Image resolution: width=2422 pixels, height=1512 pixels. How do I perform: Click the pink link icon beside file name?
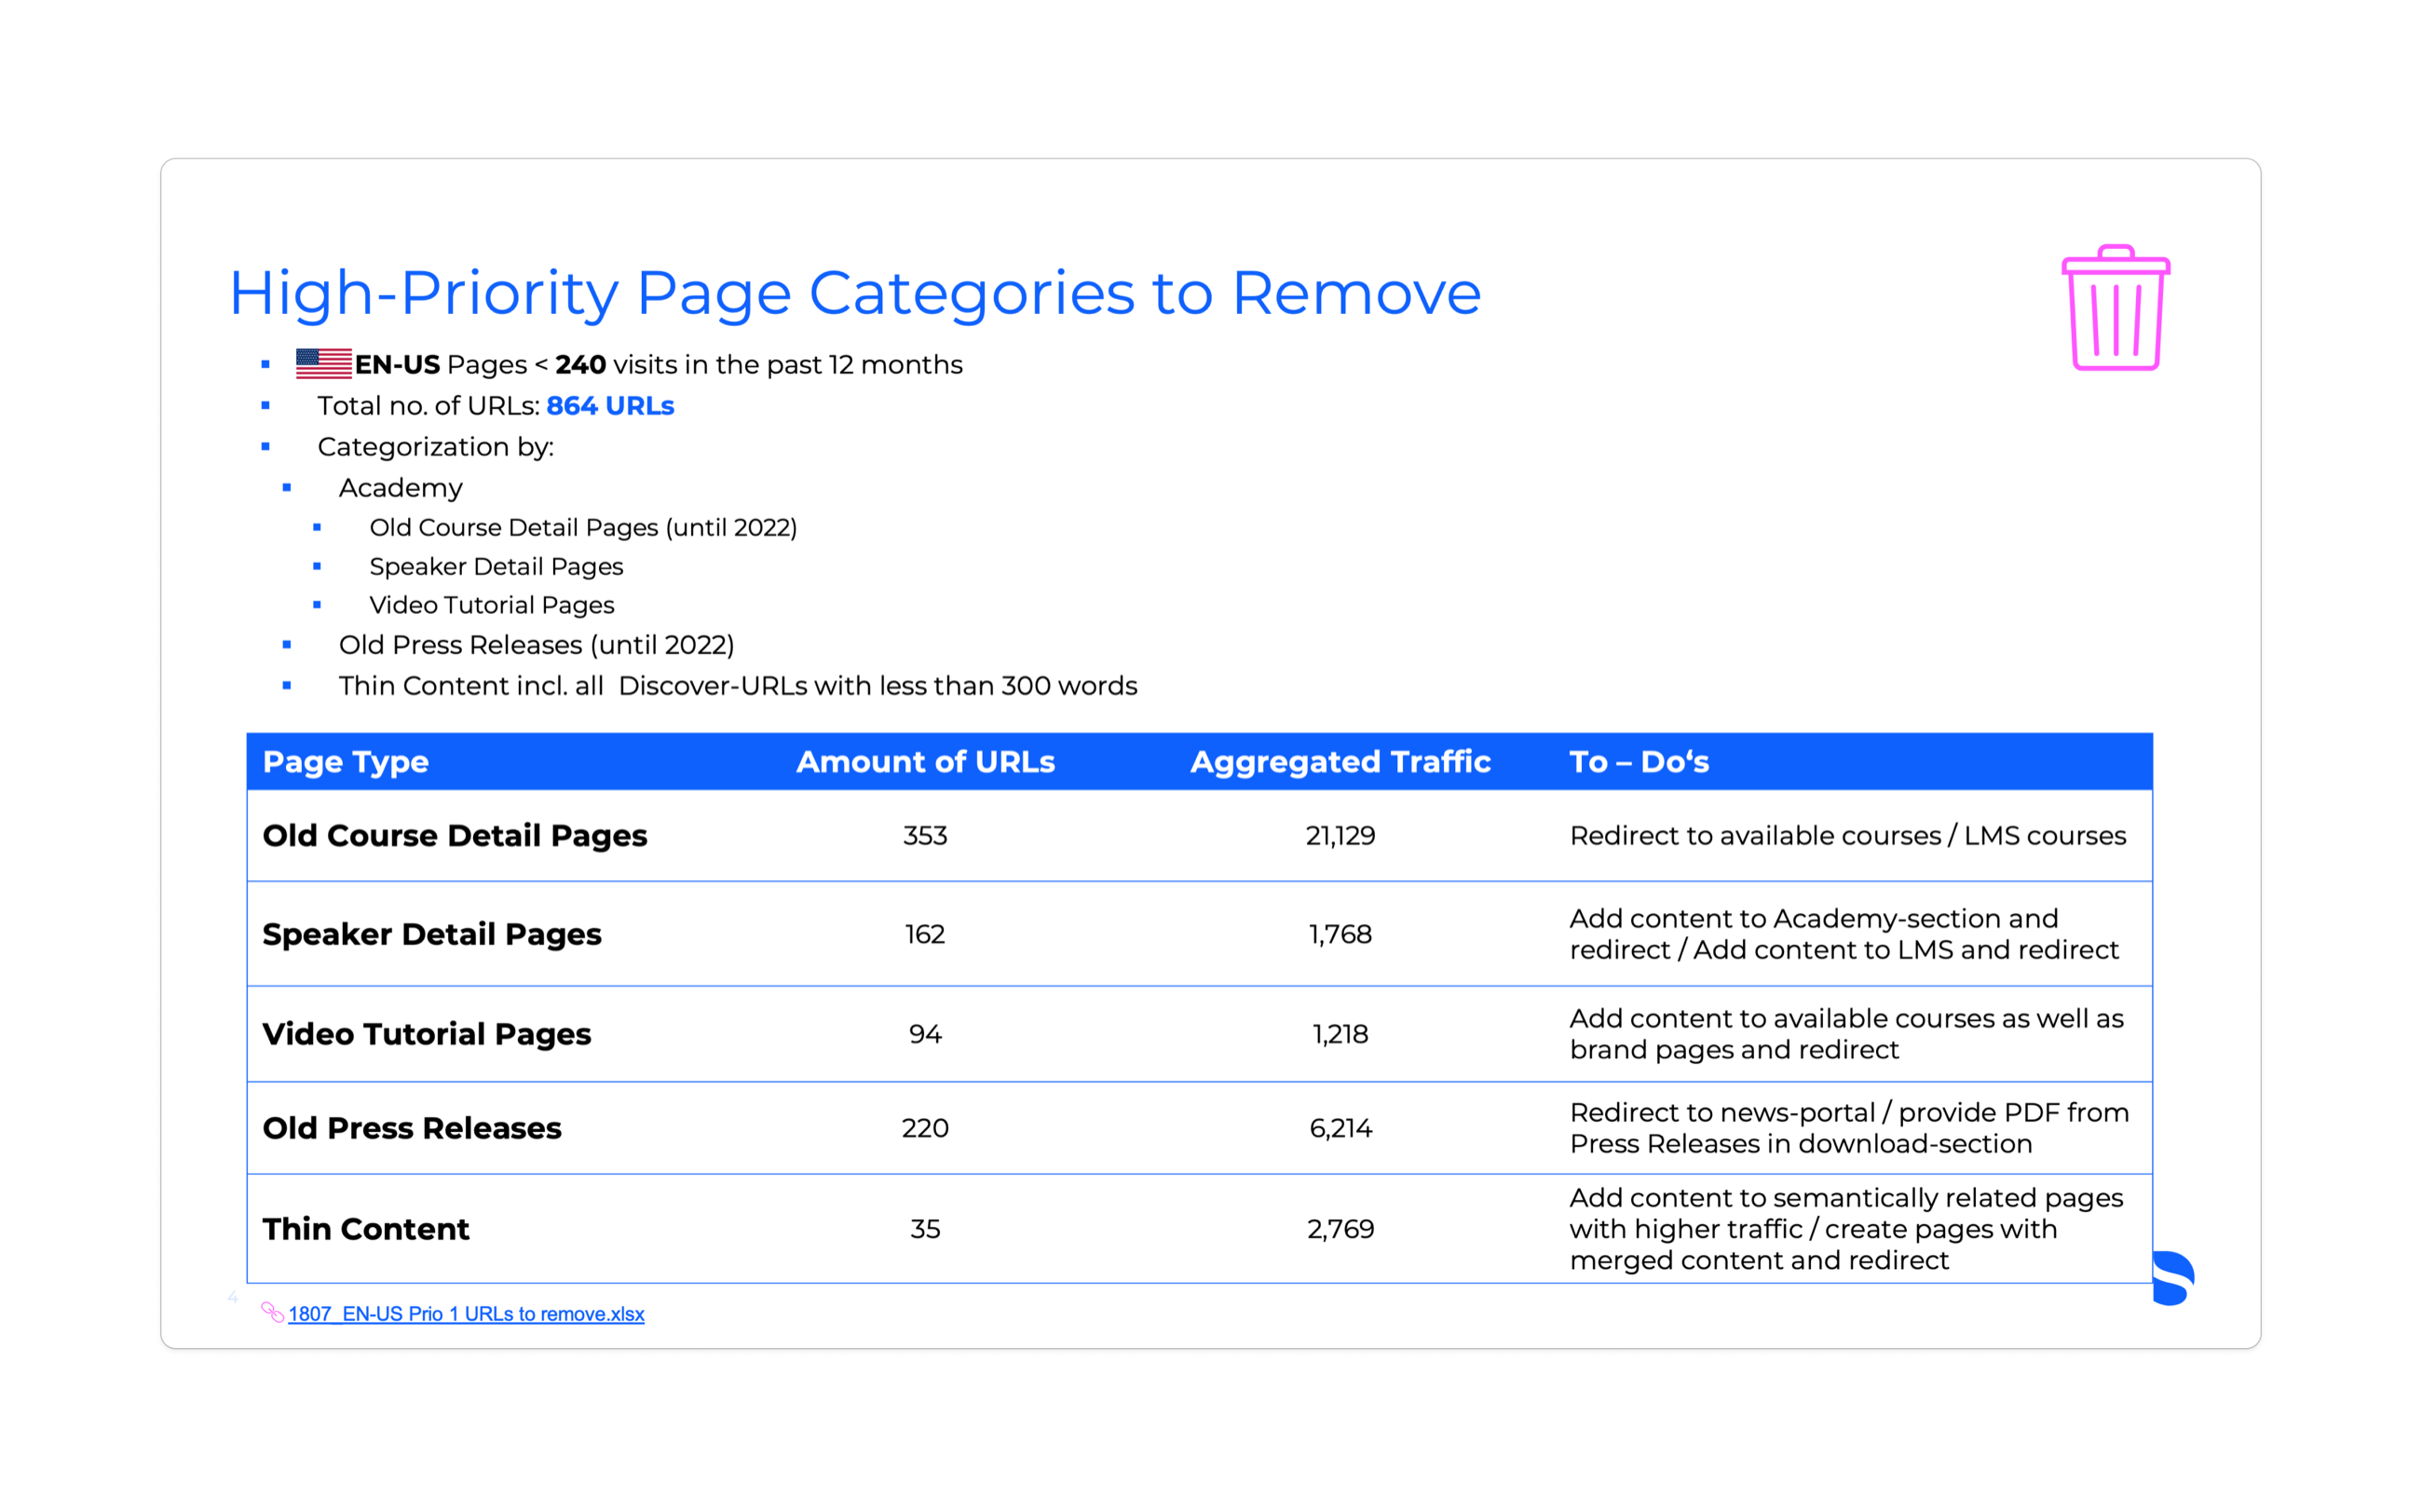point(272,1312)
